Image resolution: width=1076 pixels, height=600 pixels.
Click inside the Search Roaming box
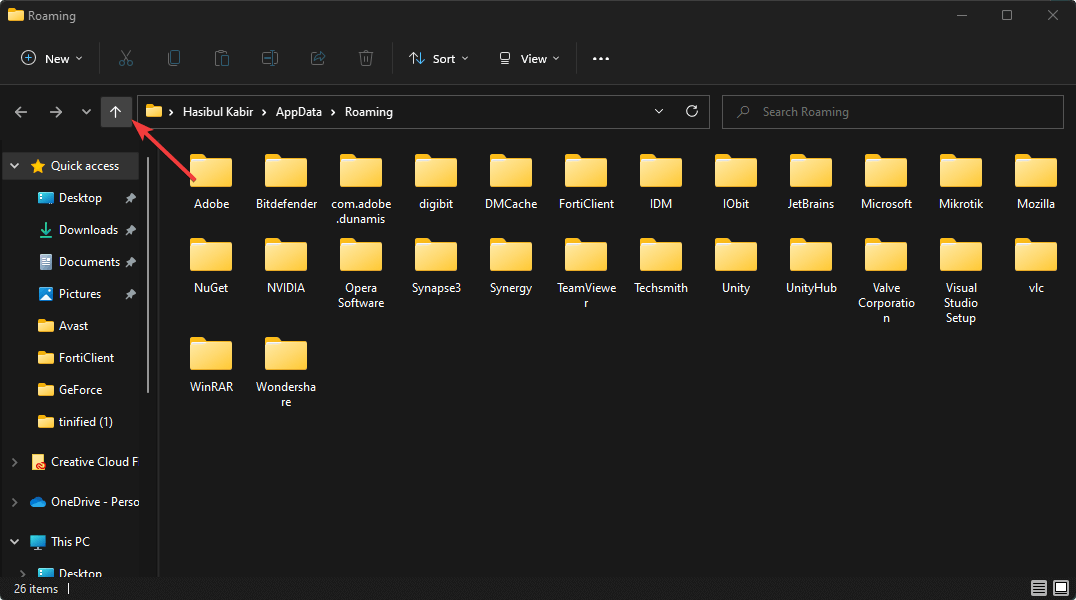[890, 111]
